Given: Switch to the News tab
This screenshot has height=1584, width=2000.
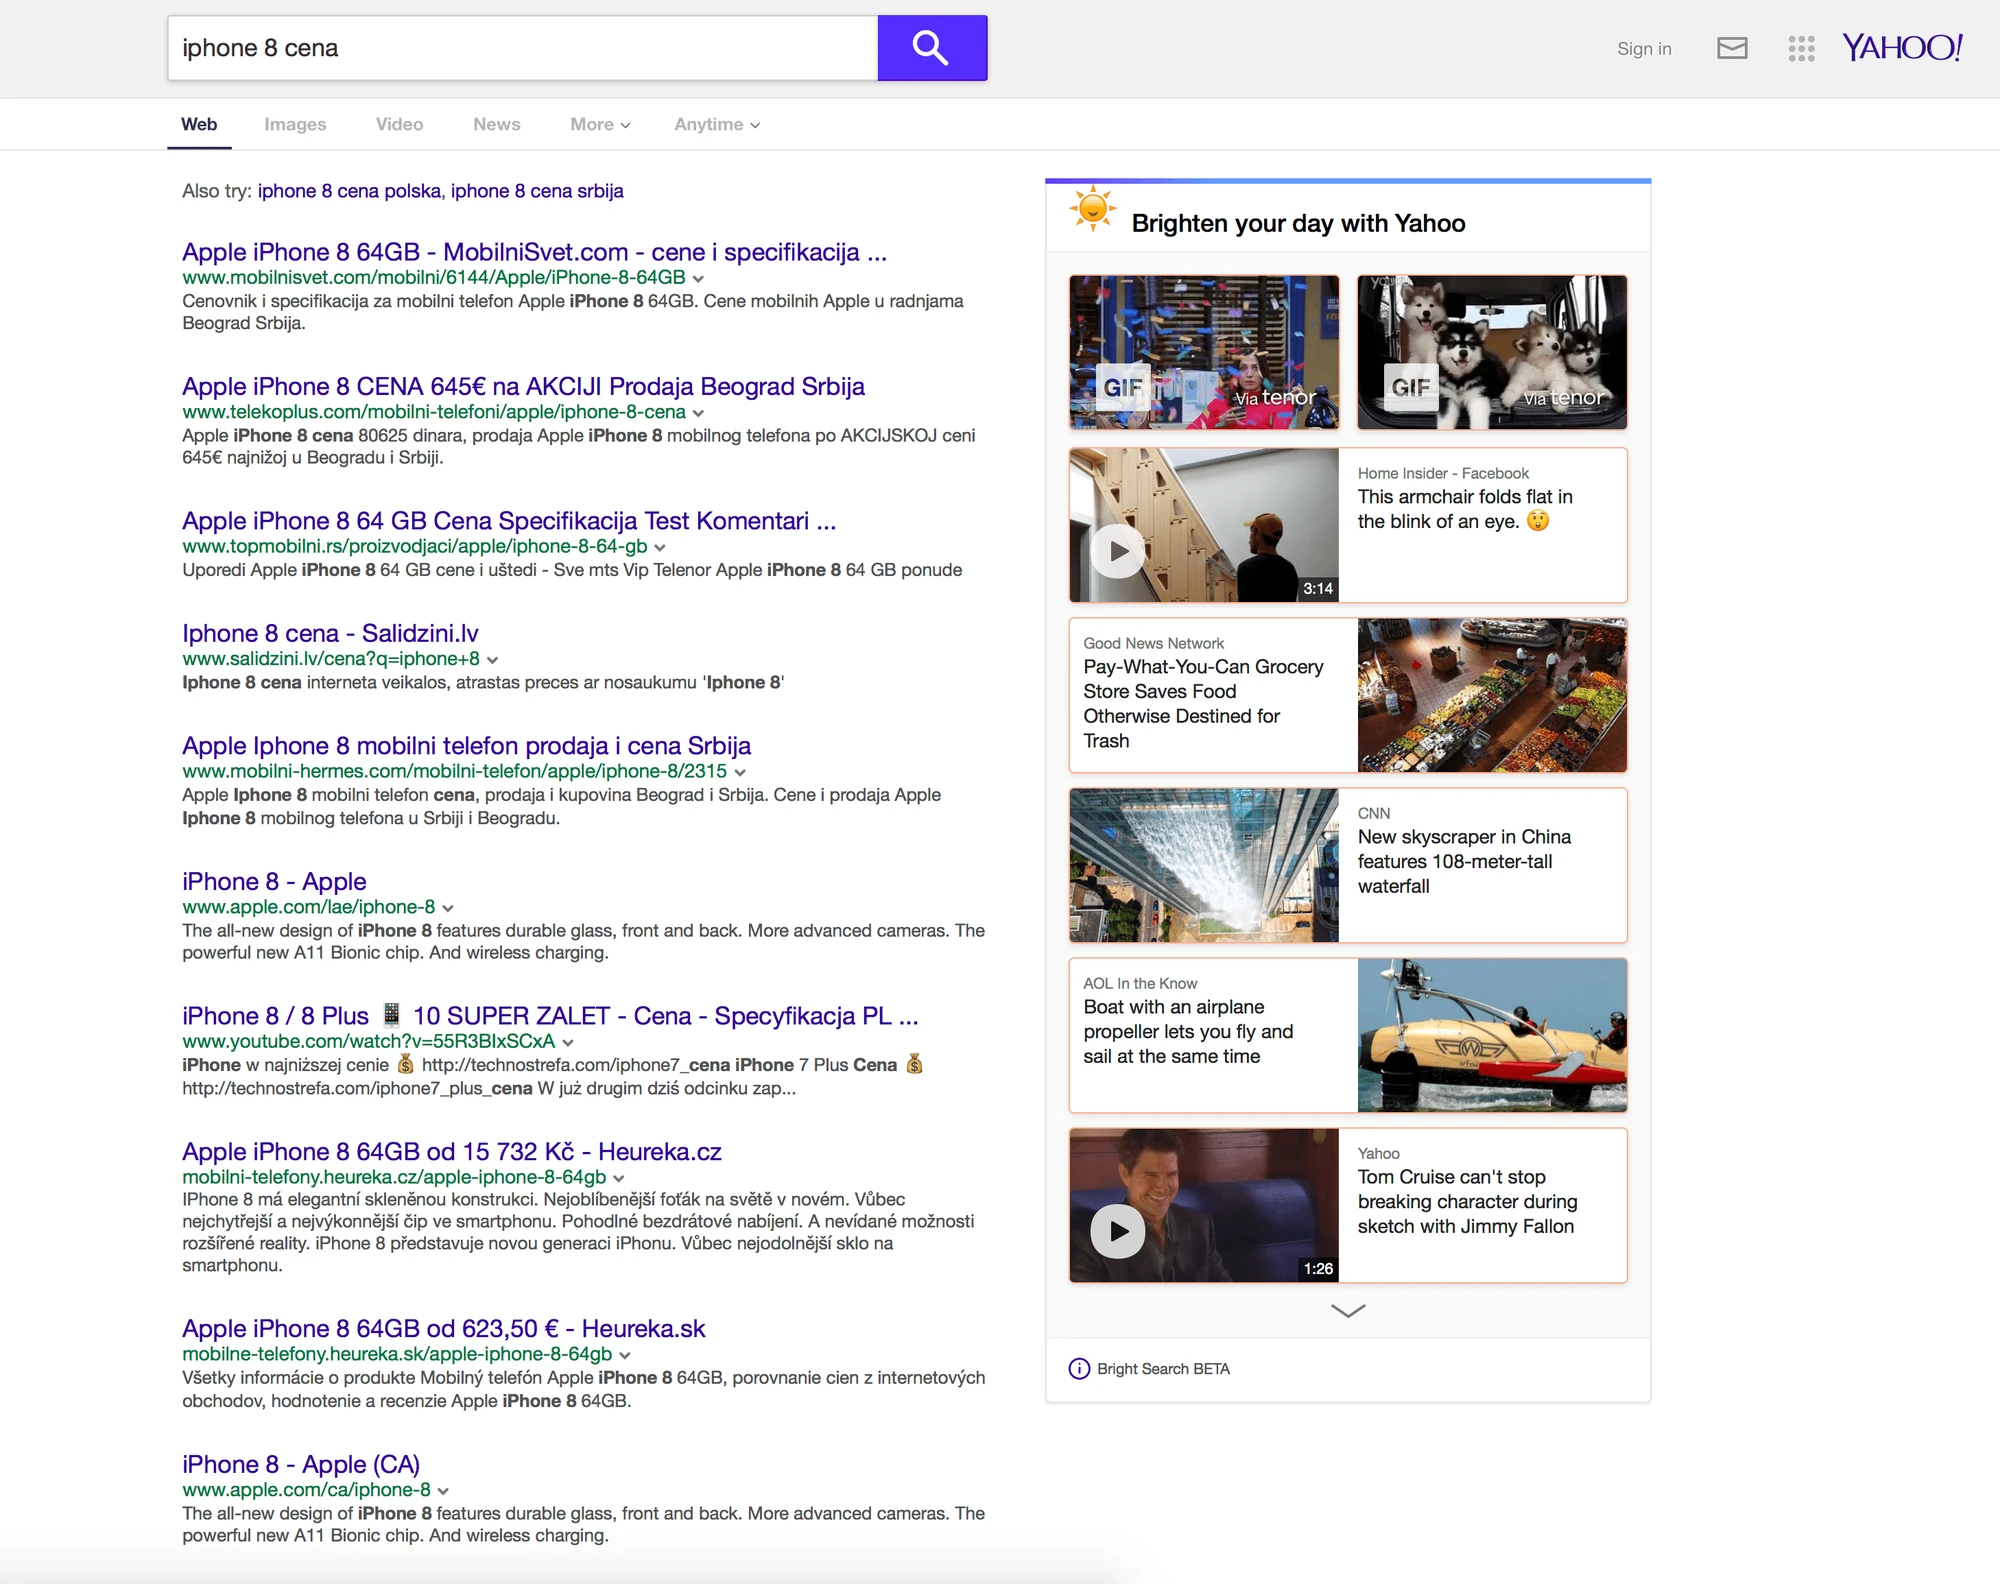Looking at the screenshot, I should coord(497,124).
